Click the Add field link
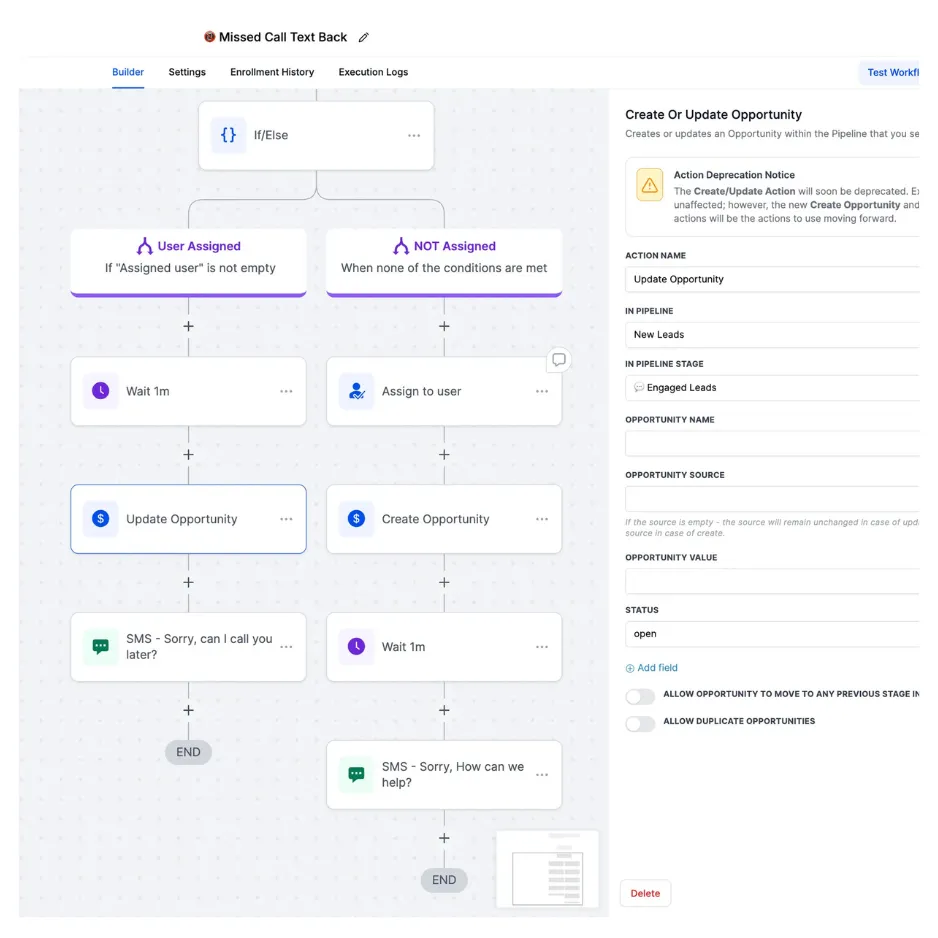Viewport: 938px width, 938px height. point(657,668)
